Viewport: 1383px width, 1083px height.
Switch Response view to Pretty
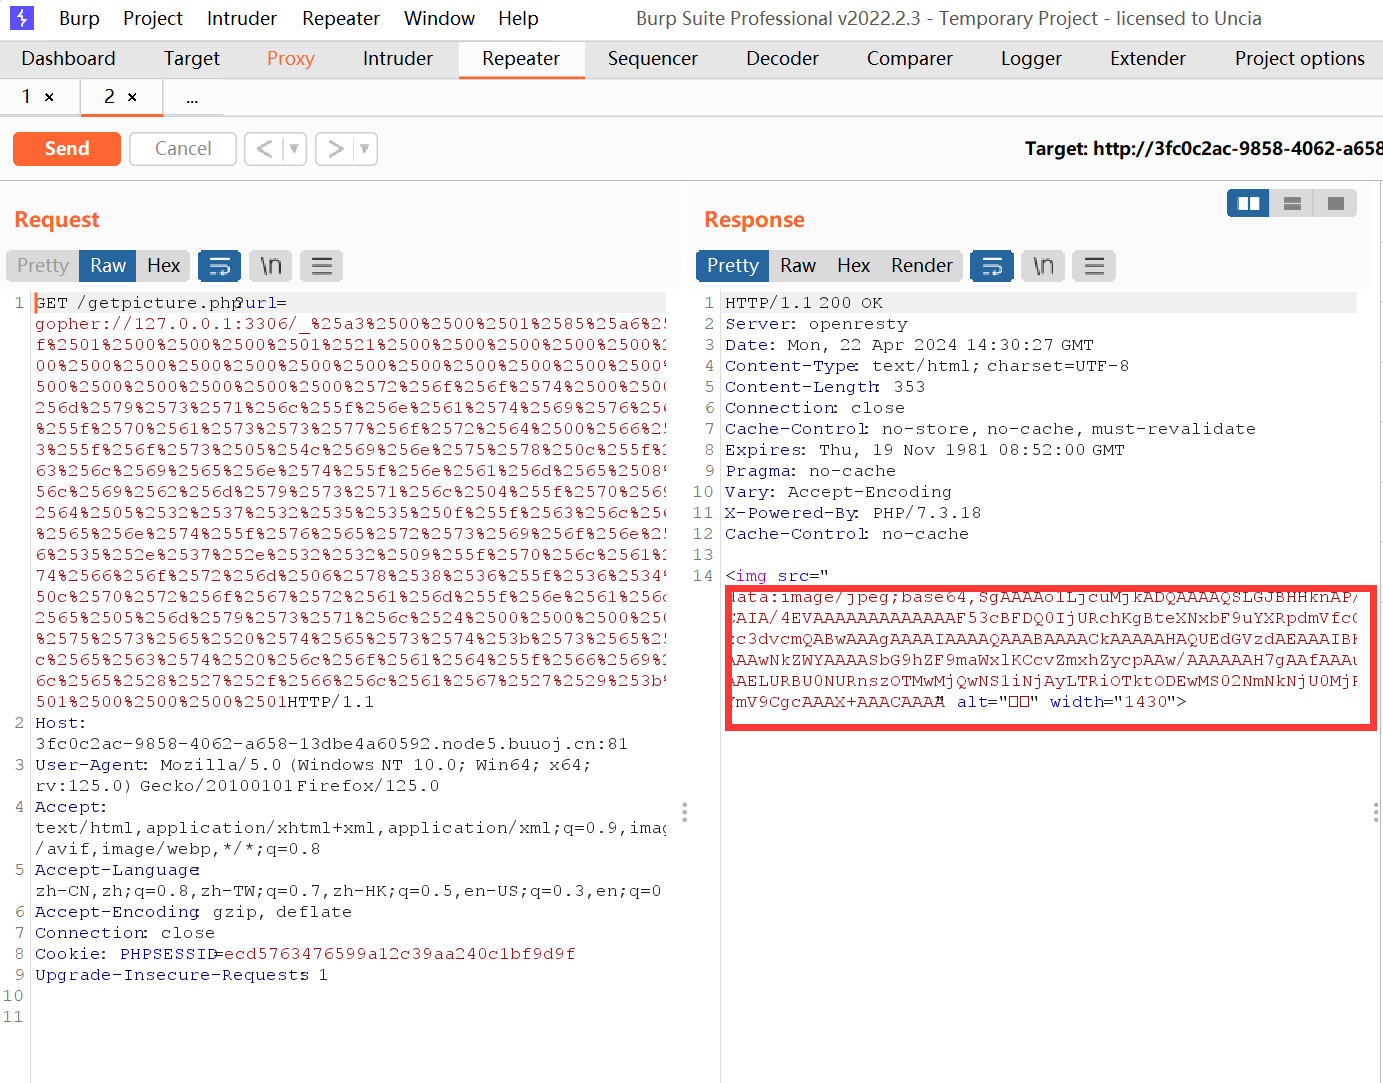pyautogui.click(x=733, y=265)
